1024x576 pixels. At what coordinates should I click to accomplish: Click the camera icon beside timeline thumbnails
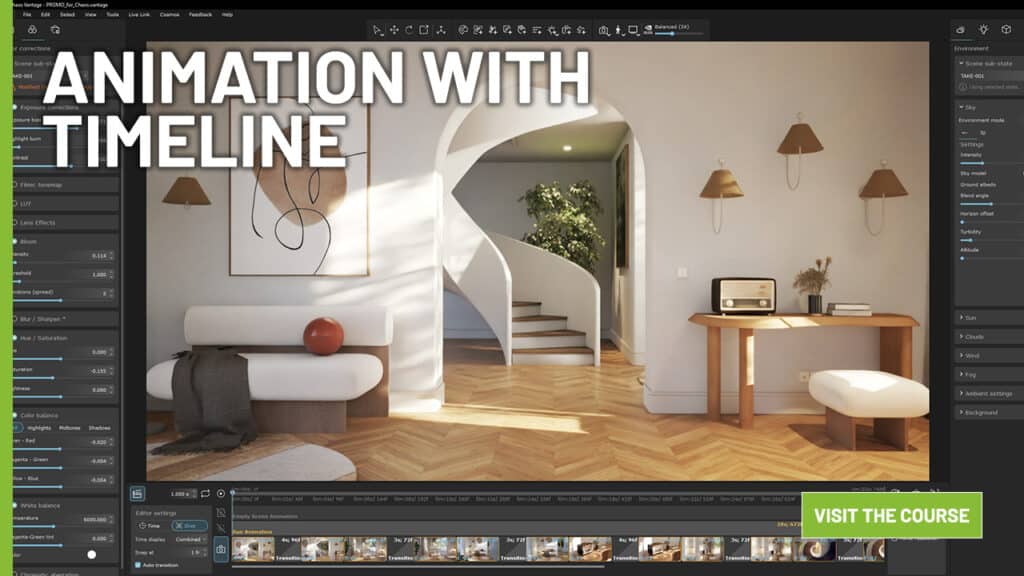[221, 549]
